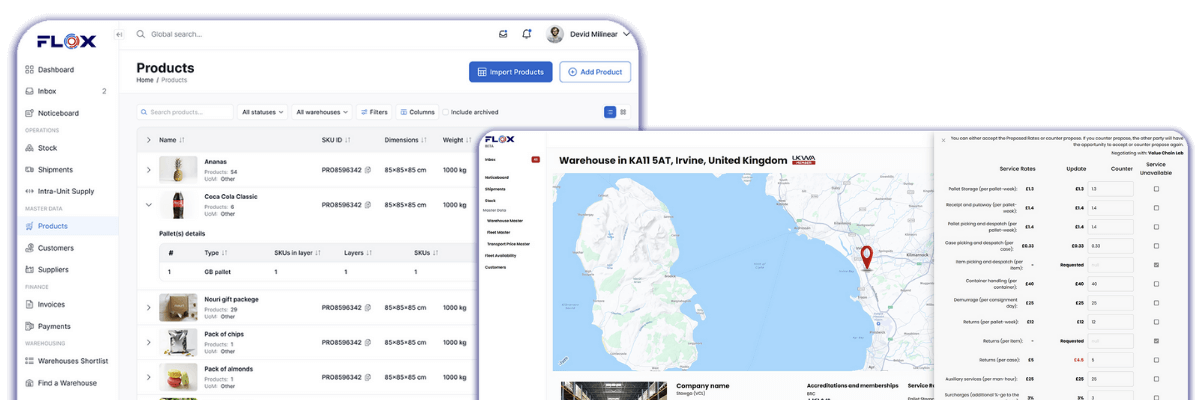Viewport: 1200px width, 400px height.
Task: Mark Receipt and putaway as service unavailable
Action: pos(1156,207)
